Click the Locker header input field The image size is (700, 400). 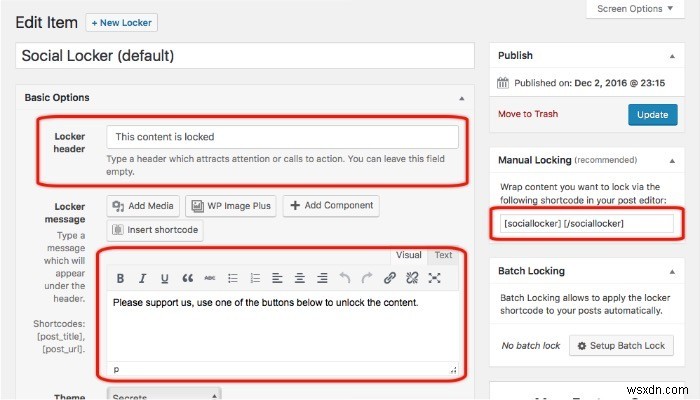(282, 137)
